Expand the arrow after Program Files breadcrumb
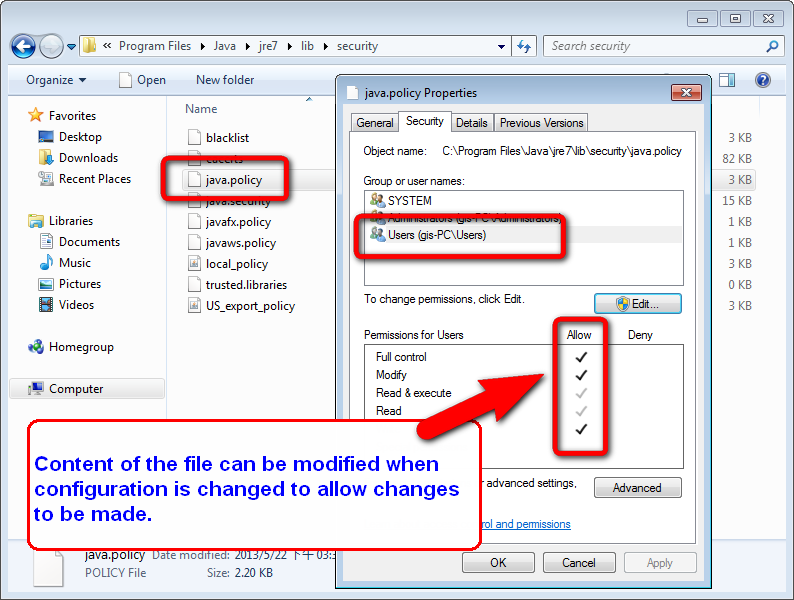Screen dimensions: 794x600 (x=203, y=47)
